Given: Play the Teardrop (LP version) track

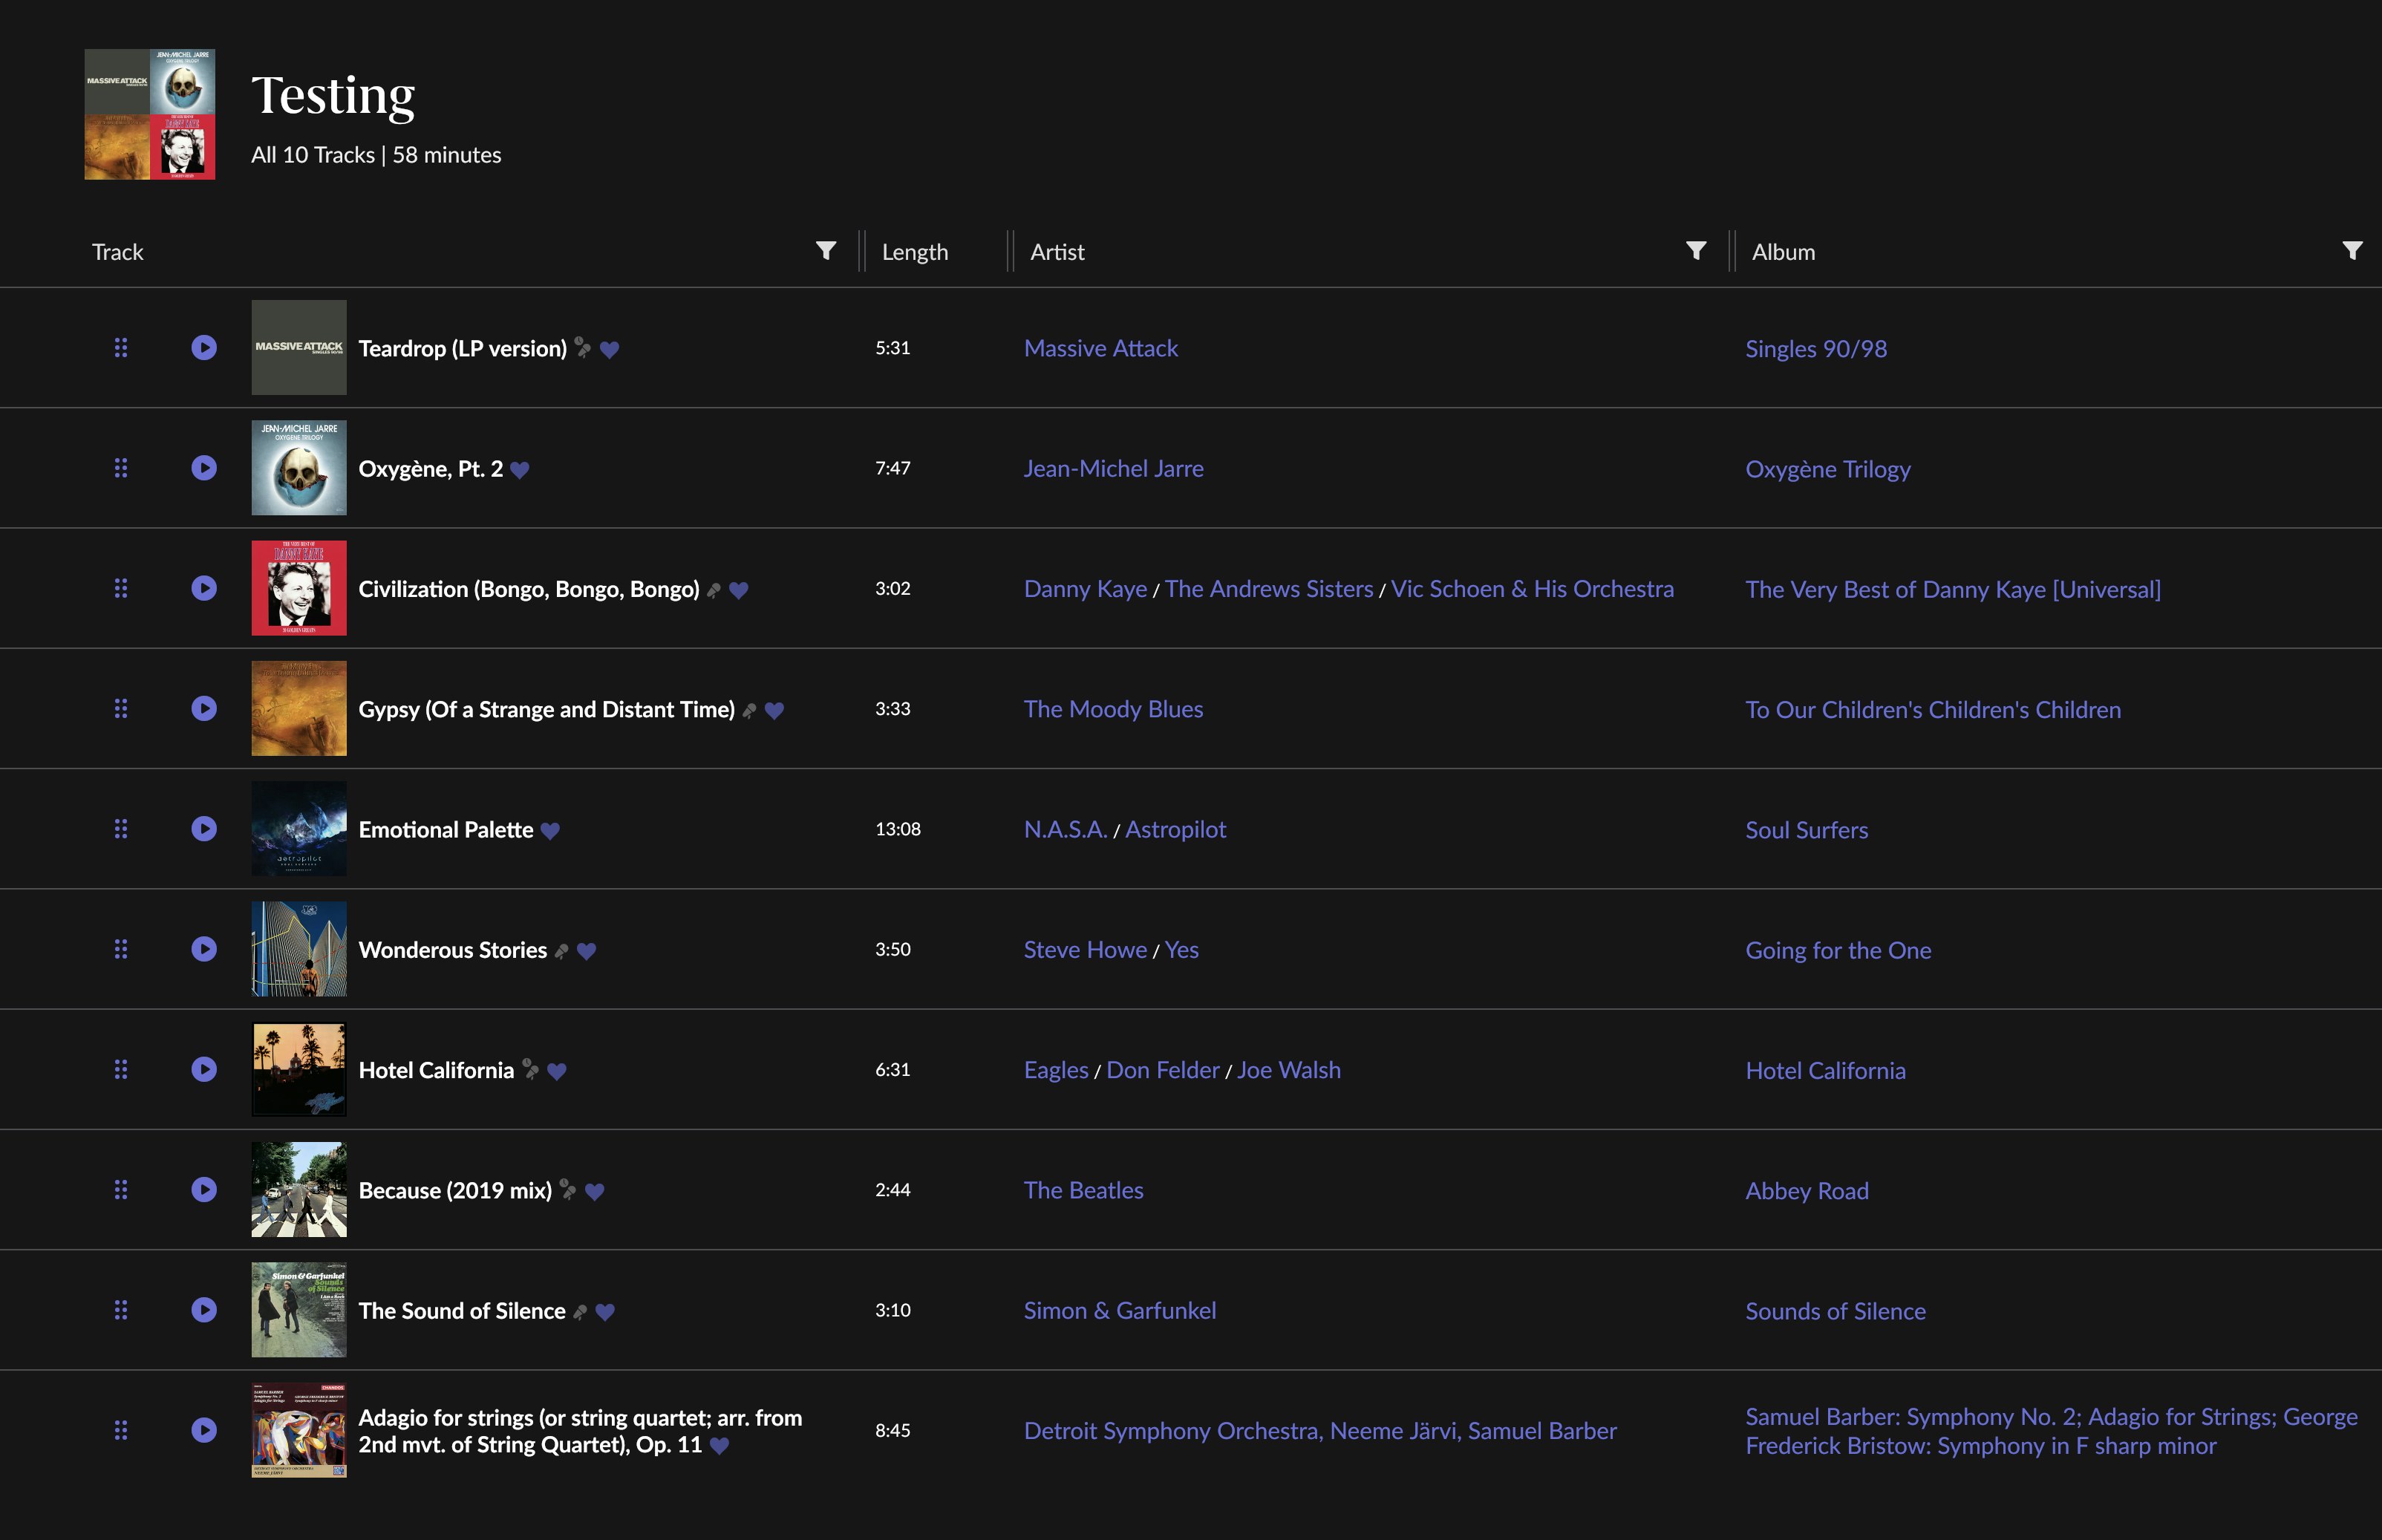Looking at the screenshot, I should 204,347.
